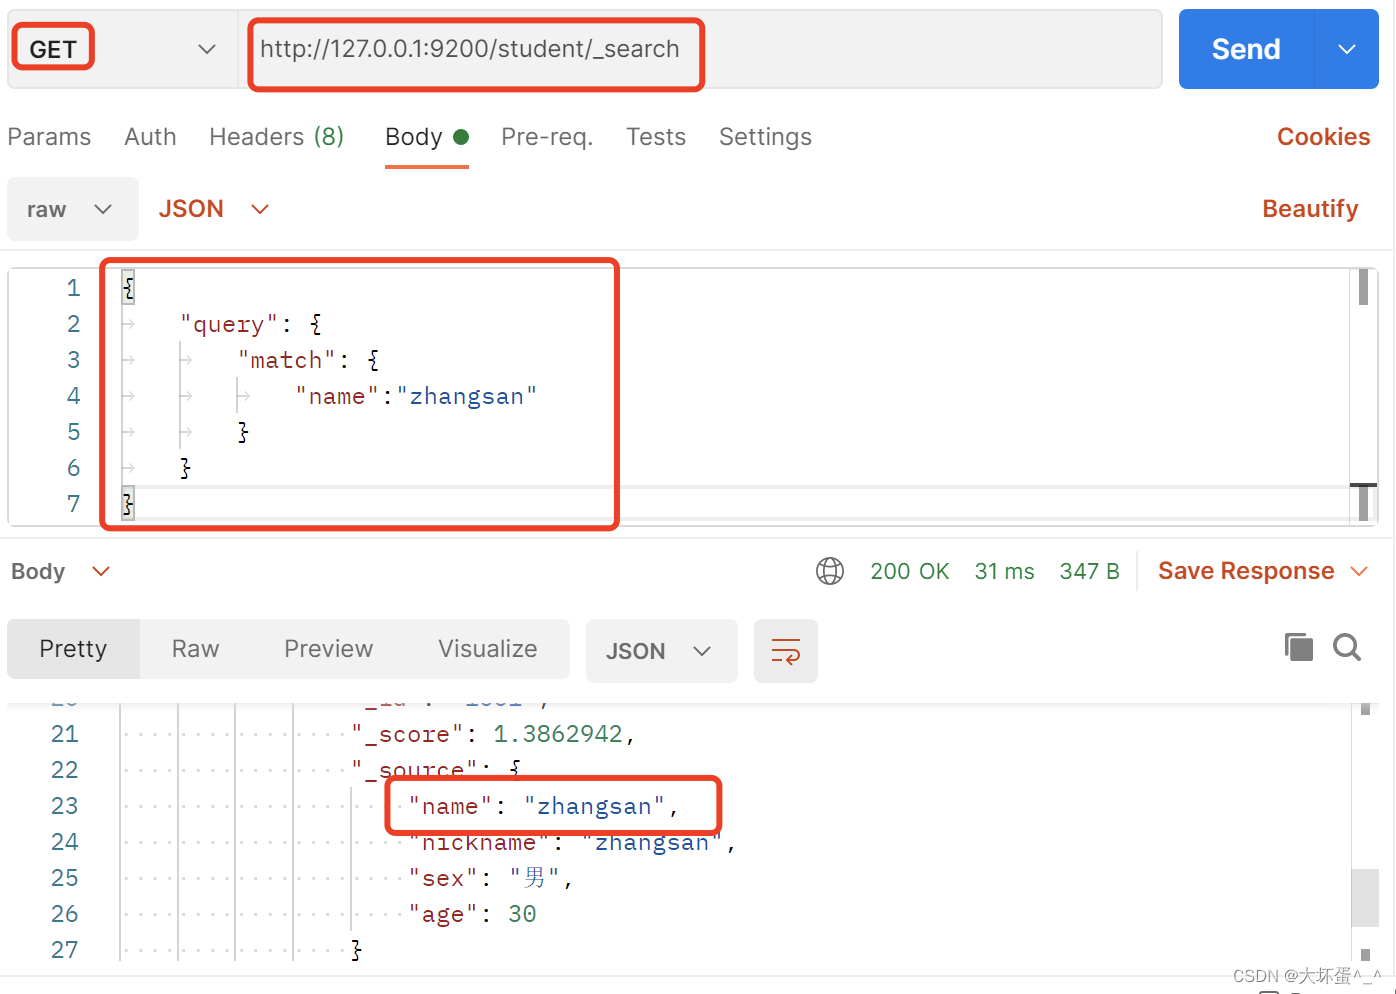
Task: Open the response Body dropdown
Action: tap(60, 571)
